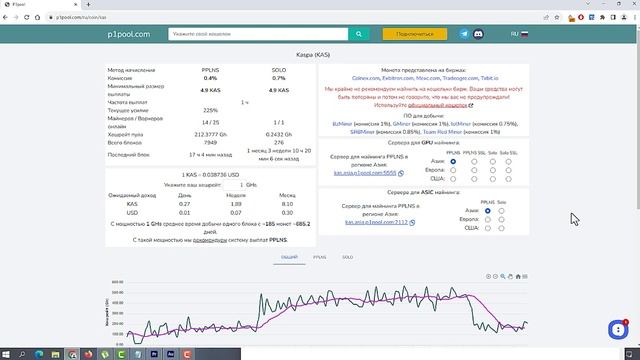The image size is (640, 360).
Task: Click the hashrate GH/s input field
Action: [x=235, y=185]
